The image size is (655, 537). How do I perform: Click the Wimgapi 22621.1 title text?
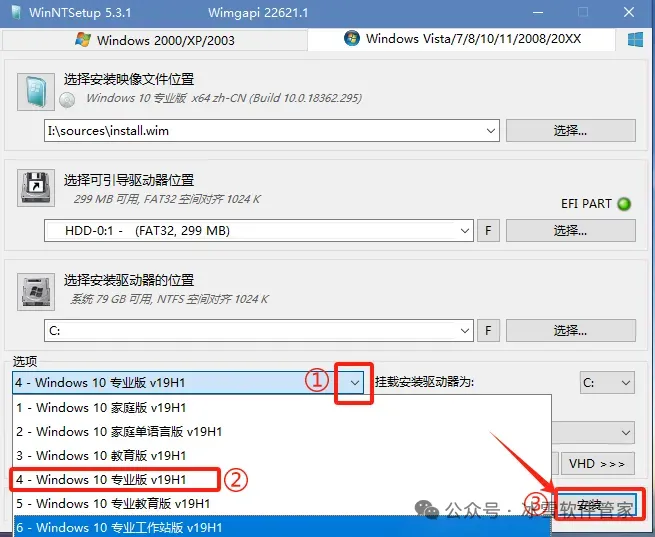coord(258,13)
